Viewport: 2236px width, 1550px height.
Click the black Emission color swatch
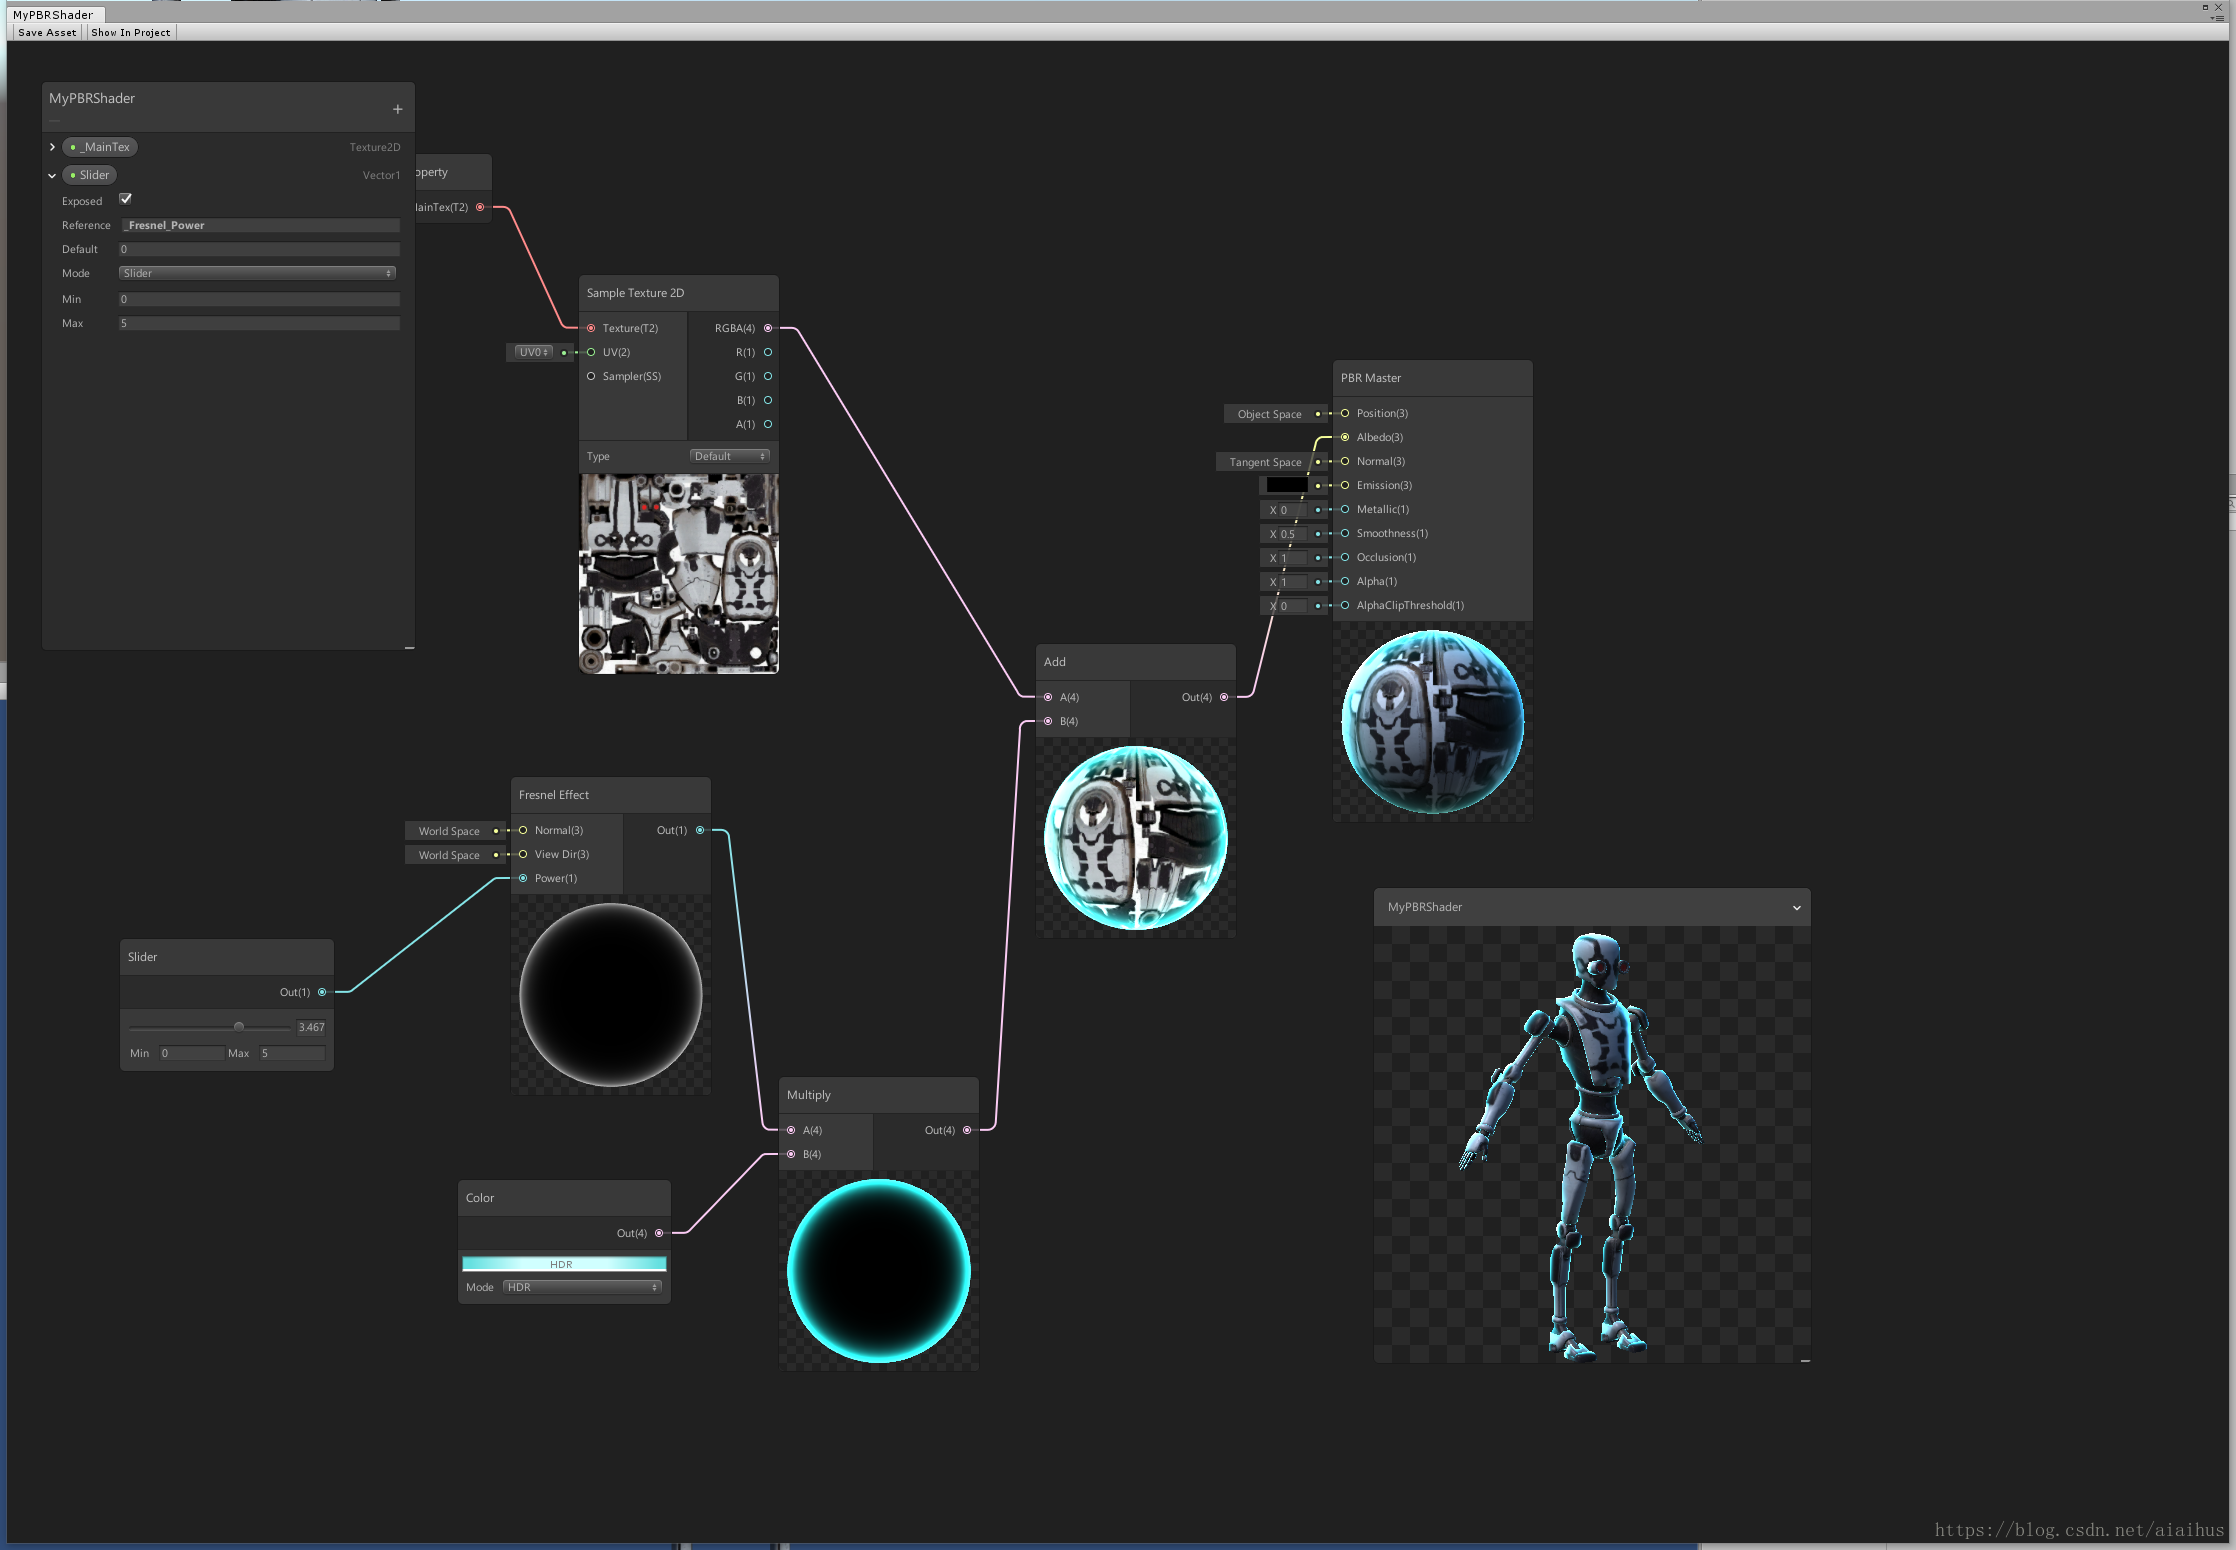pos(1287,485)
